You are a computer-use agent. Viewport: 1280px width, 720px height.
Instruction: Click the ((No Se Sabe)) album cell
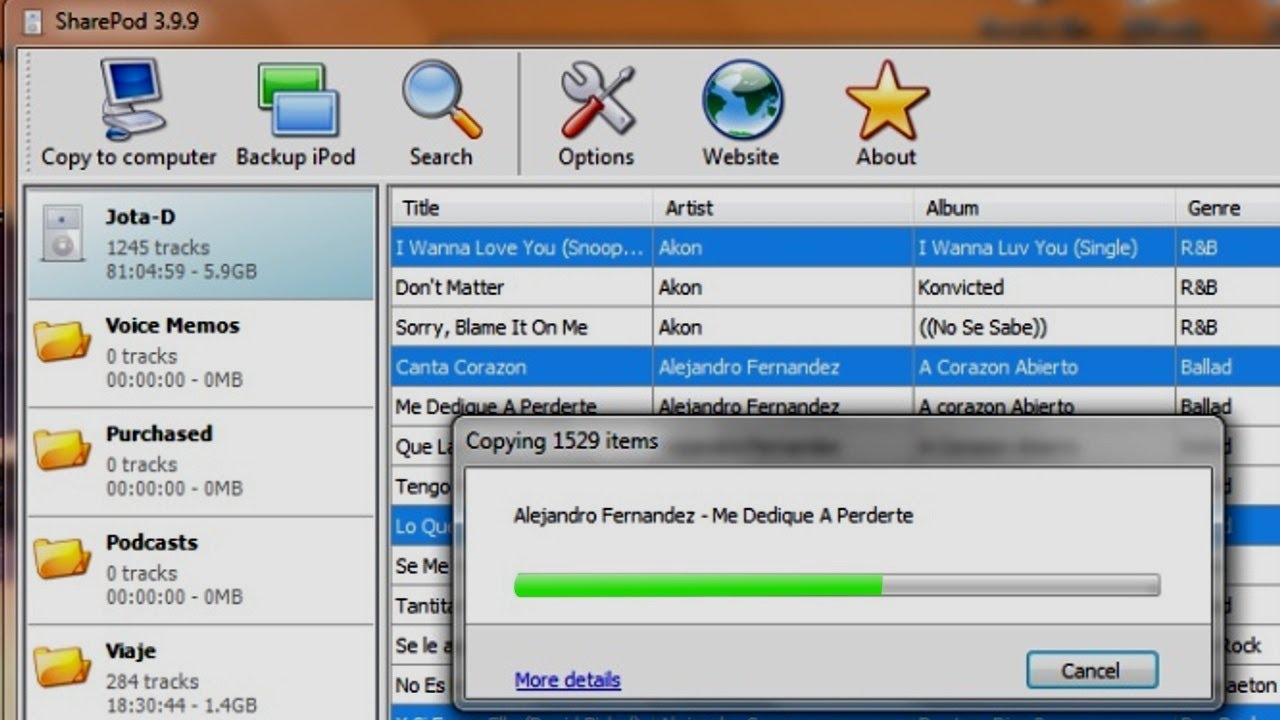point(1044,327)
